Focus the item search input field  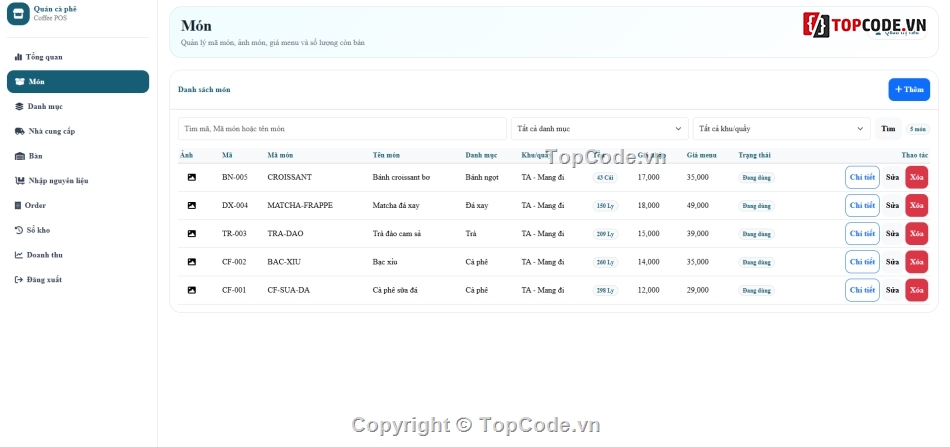[342, 128]
